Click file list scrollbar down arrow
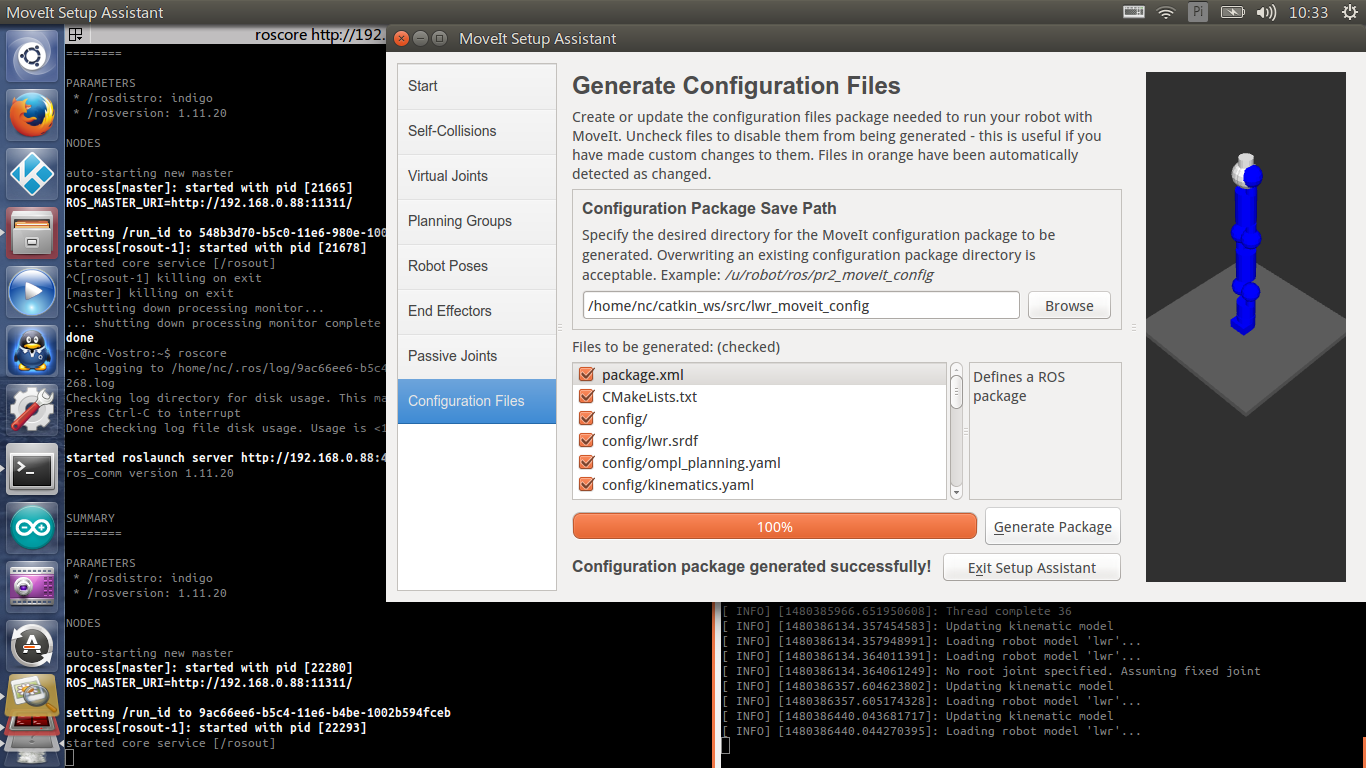Image resolution: width=1366 pixels, height=768 pixels. [x=956, y=492]
